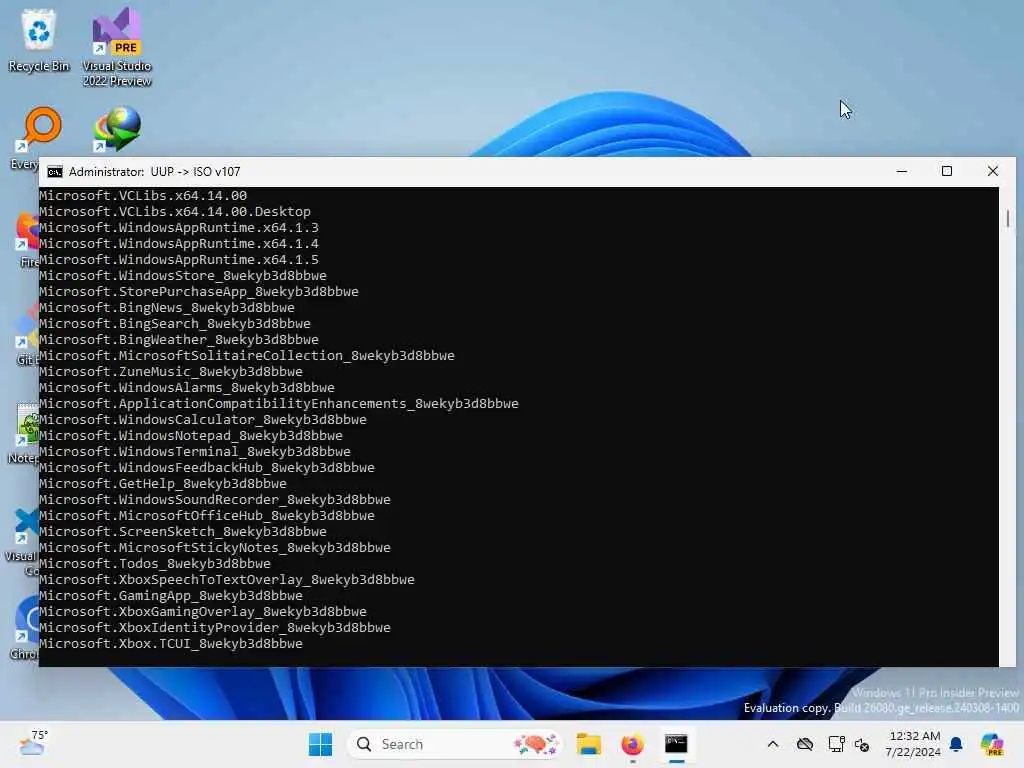Click the console vertical scrollbar thumb
The height and width of the screenshot is (768, 1024).
click(x=1008, y=218)
